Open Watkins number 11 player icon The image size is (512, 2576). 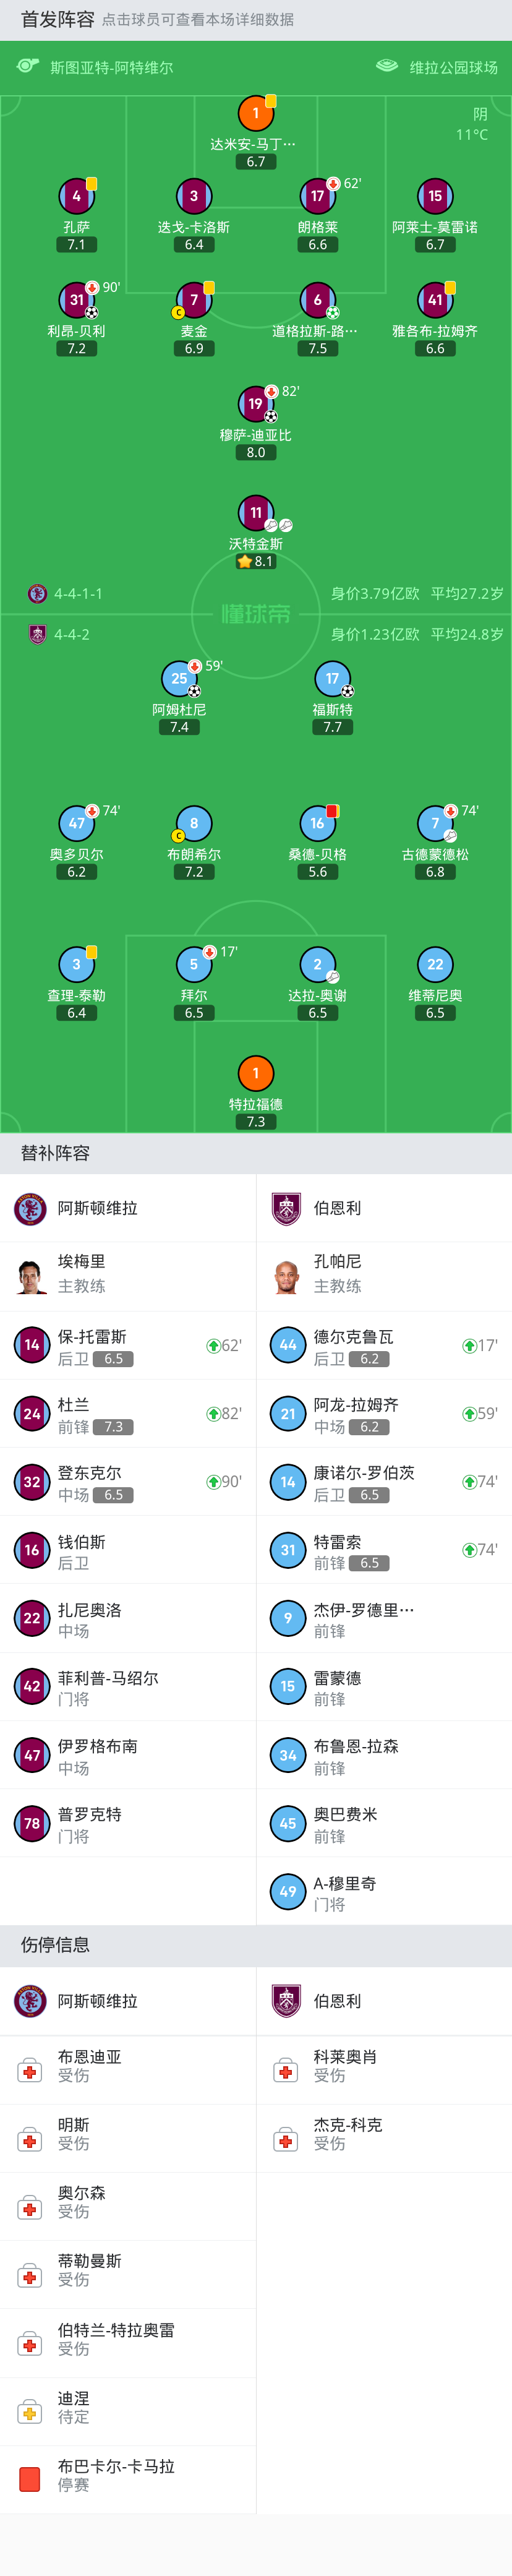(256, 513)
